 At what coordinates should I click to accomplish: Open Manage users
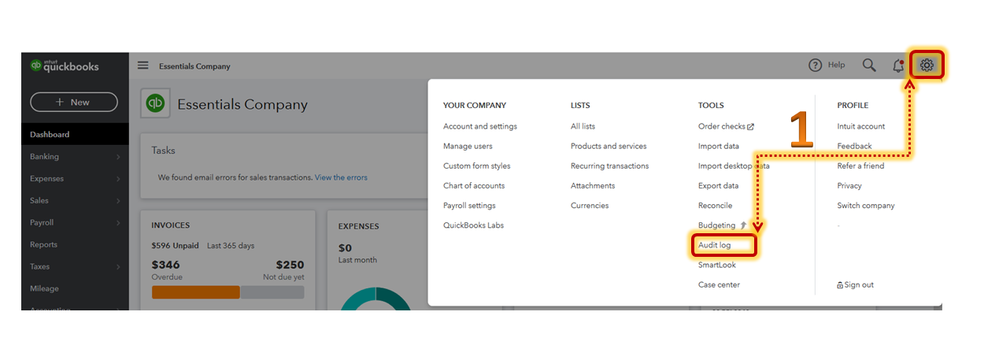pos(468,146)
